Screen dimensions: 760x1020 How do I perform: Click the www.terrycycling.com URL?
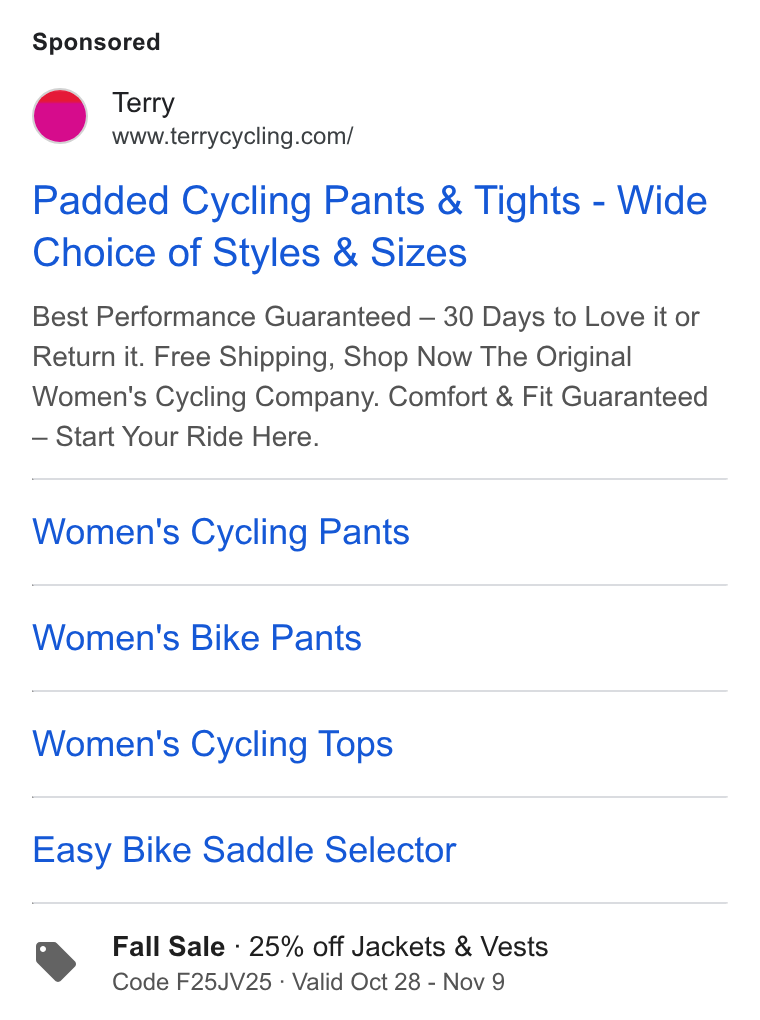[x=232, y=137]
